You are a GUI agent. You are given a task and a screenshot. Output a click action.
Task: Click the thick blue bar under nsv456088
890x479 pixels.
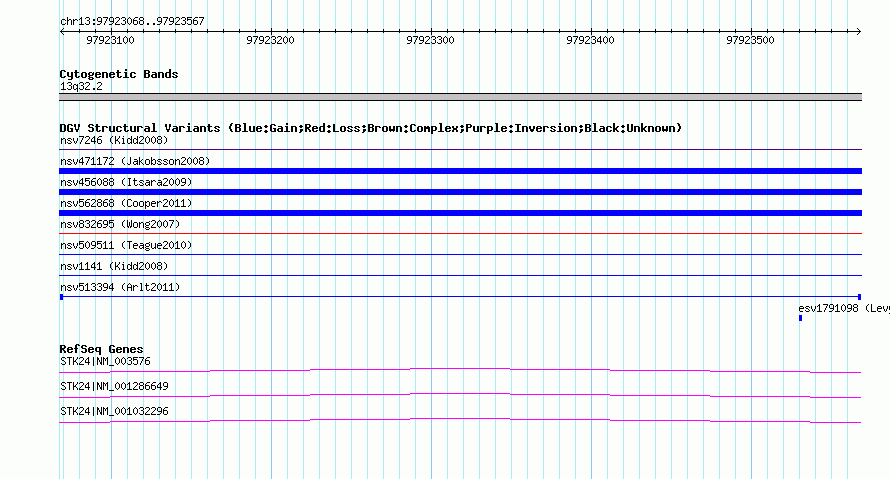coord(460,192)
